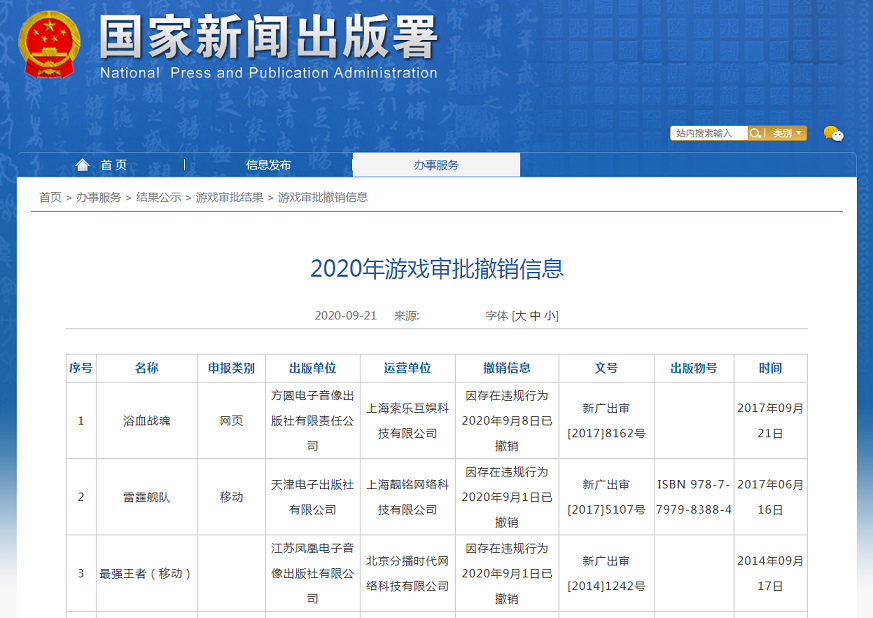Click the 字体 label
Screen dimensions: 873x618
(x=497, y=316)
